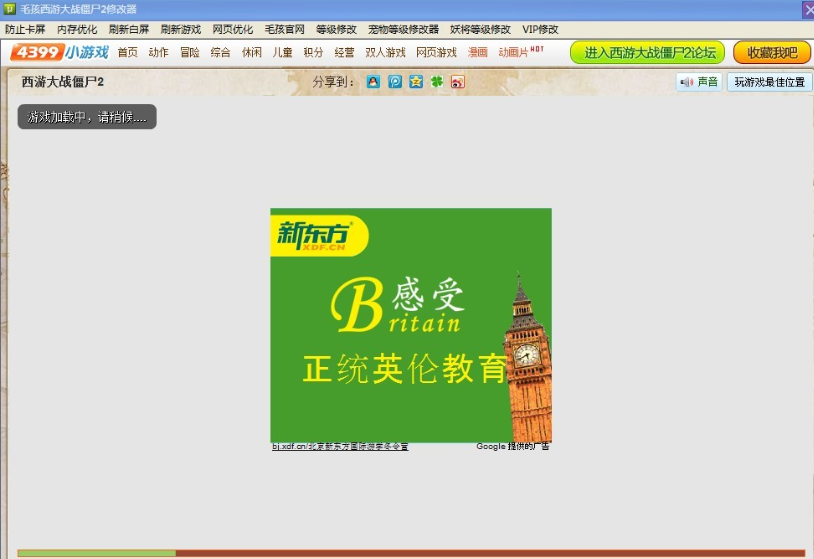Viewport: 814px width, 559px height.
Task: Open the 内存优化 menu
Action: point(77,30)
